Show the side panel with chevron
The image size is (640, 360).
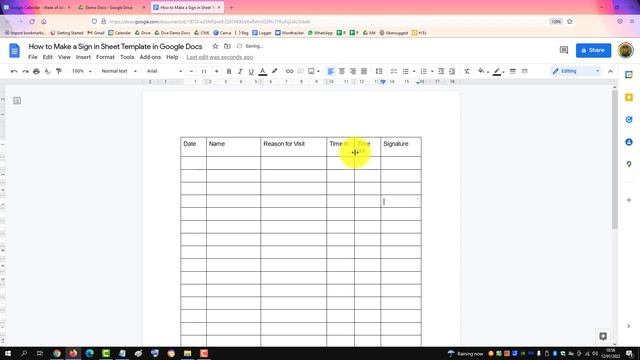point(629,326)
